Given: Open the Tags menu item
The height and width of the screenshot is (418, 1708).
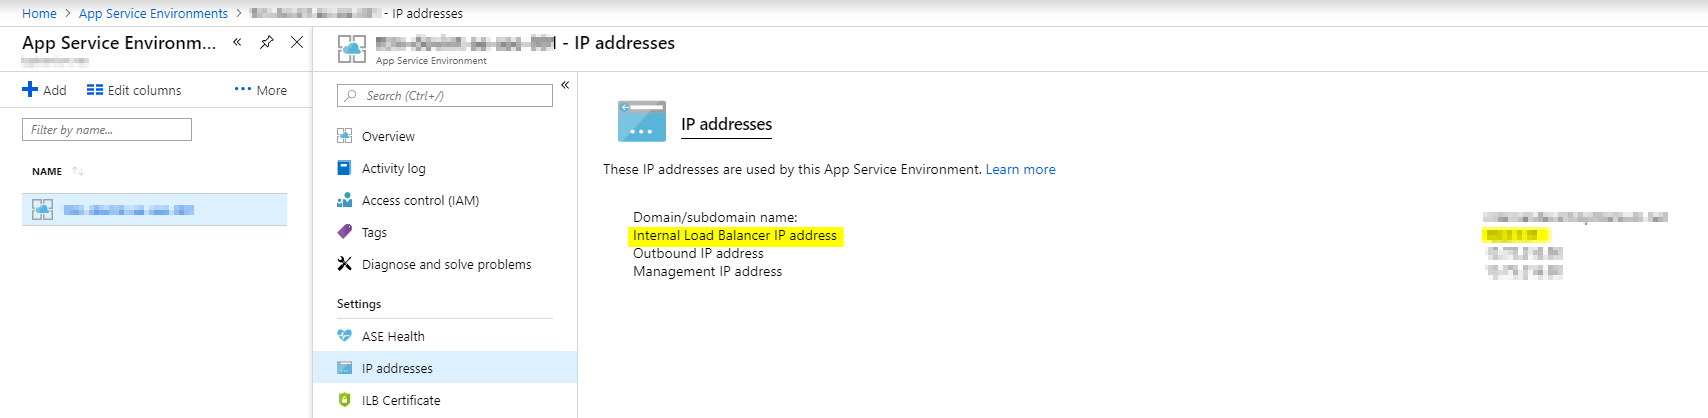Looking at the screenshot, I should 374,232.
